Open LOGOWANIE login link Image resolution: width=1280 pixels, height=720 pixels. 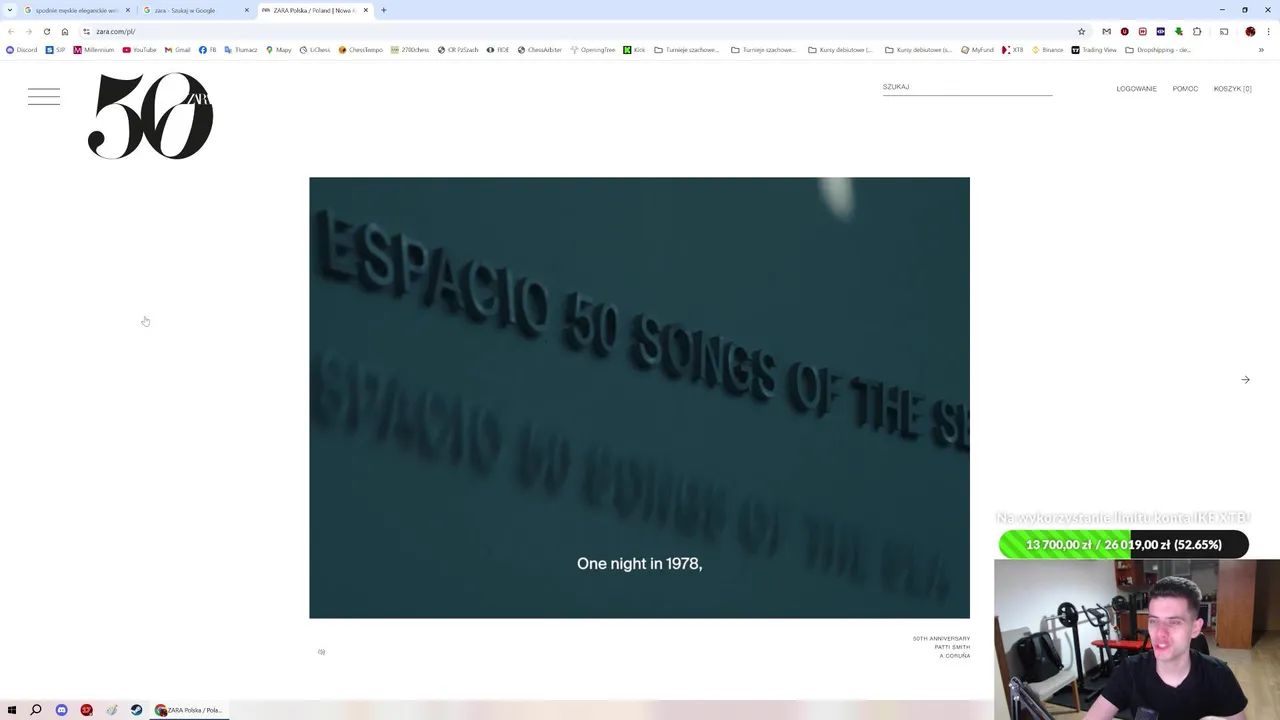1136,89
